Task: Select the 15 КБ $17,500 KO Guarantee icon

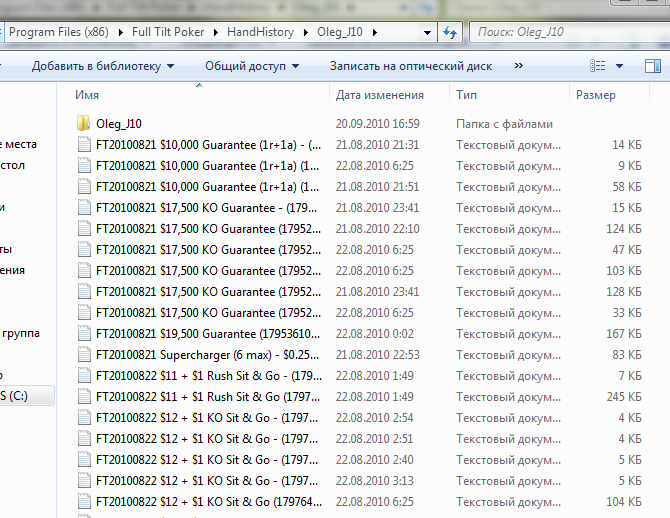Action: pyautogui.click(x=84, y=207)
